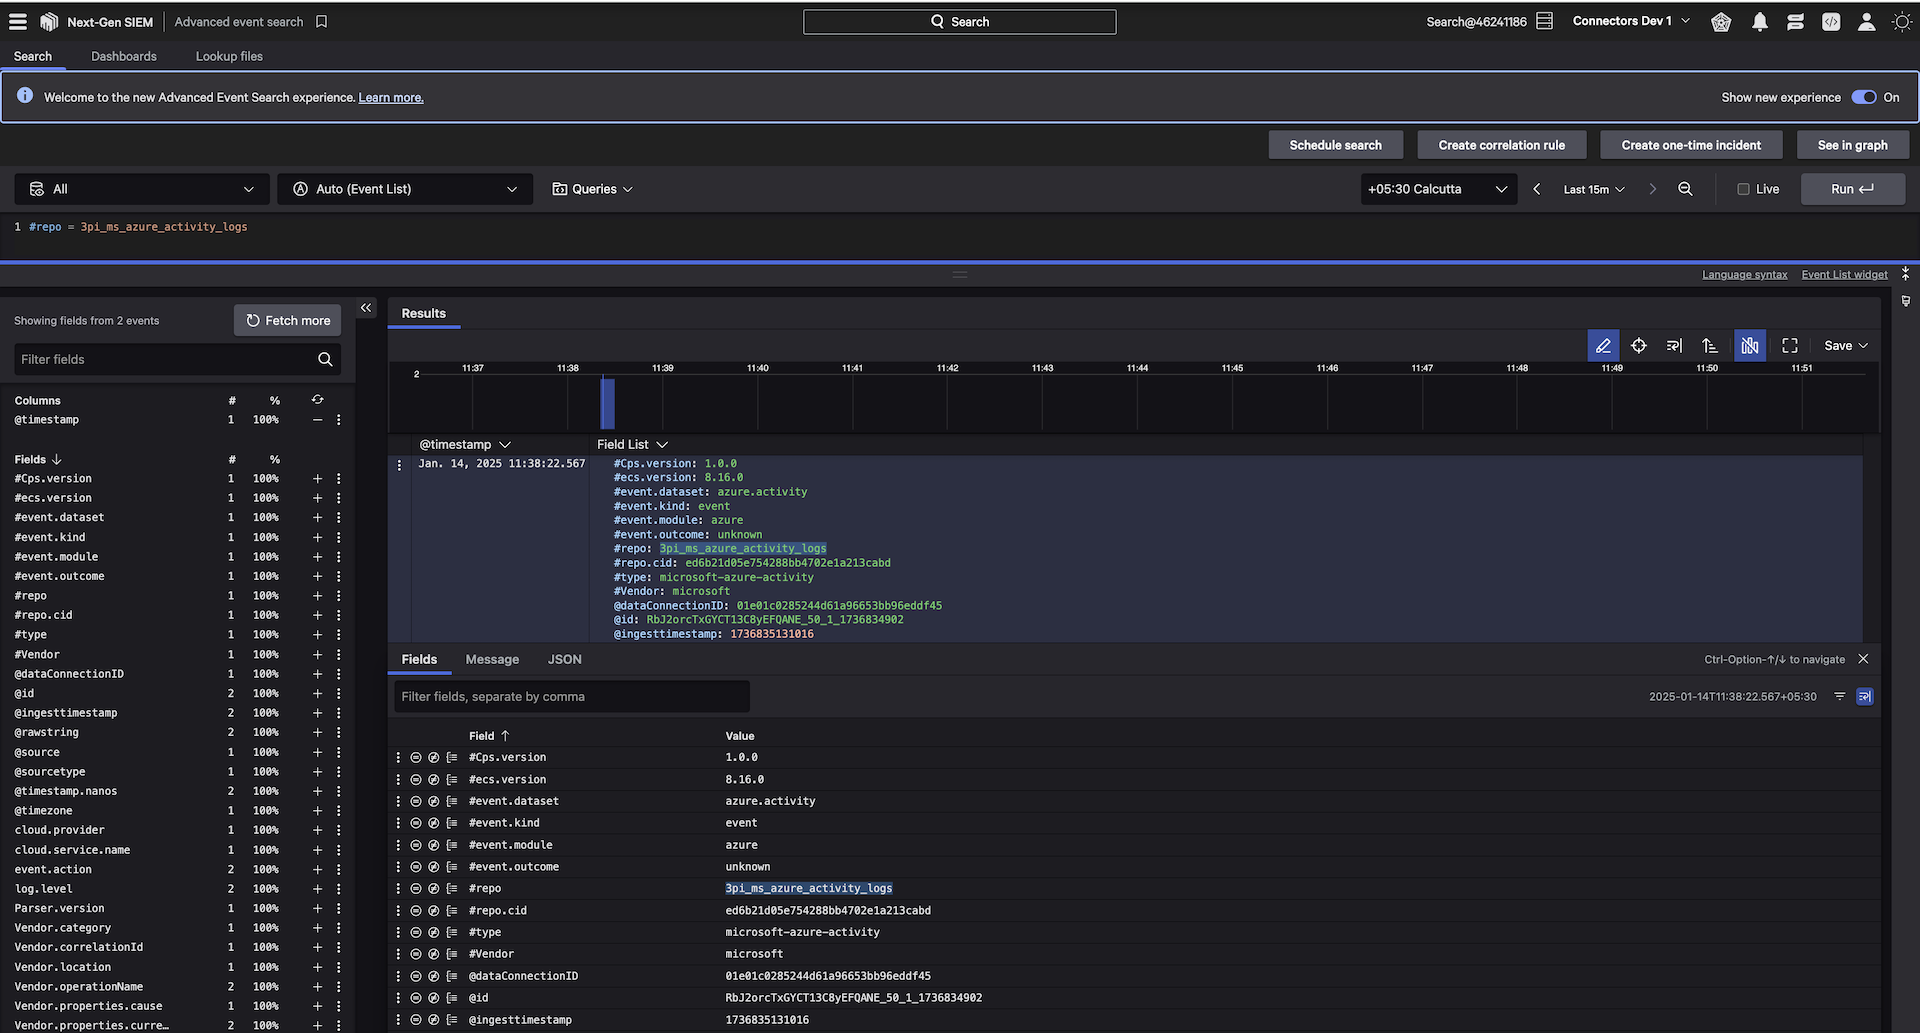This screenshot has height=1033, width=1920.
Task: Open the hamburger navigation menu
Action: click(x=17, y=21)
